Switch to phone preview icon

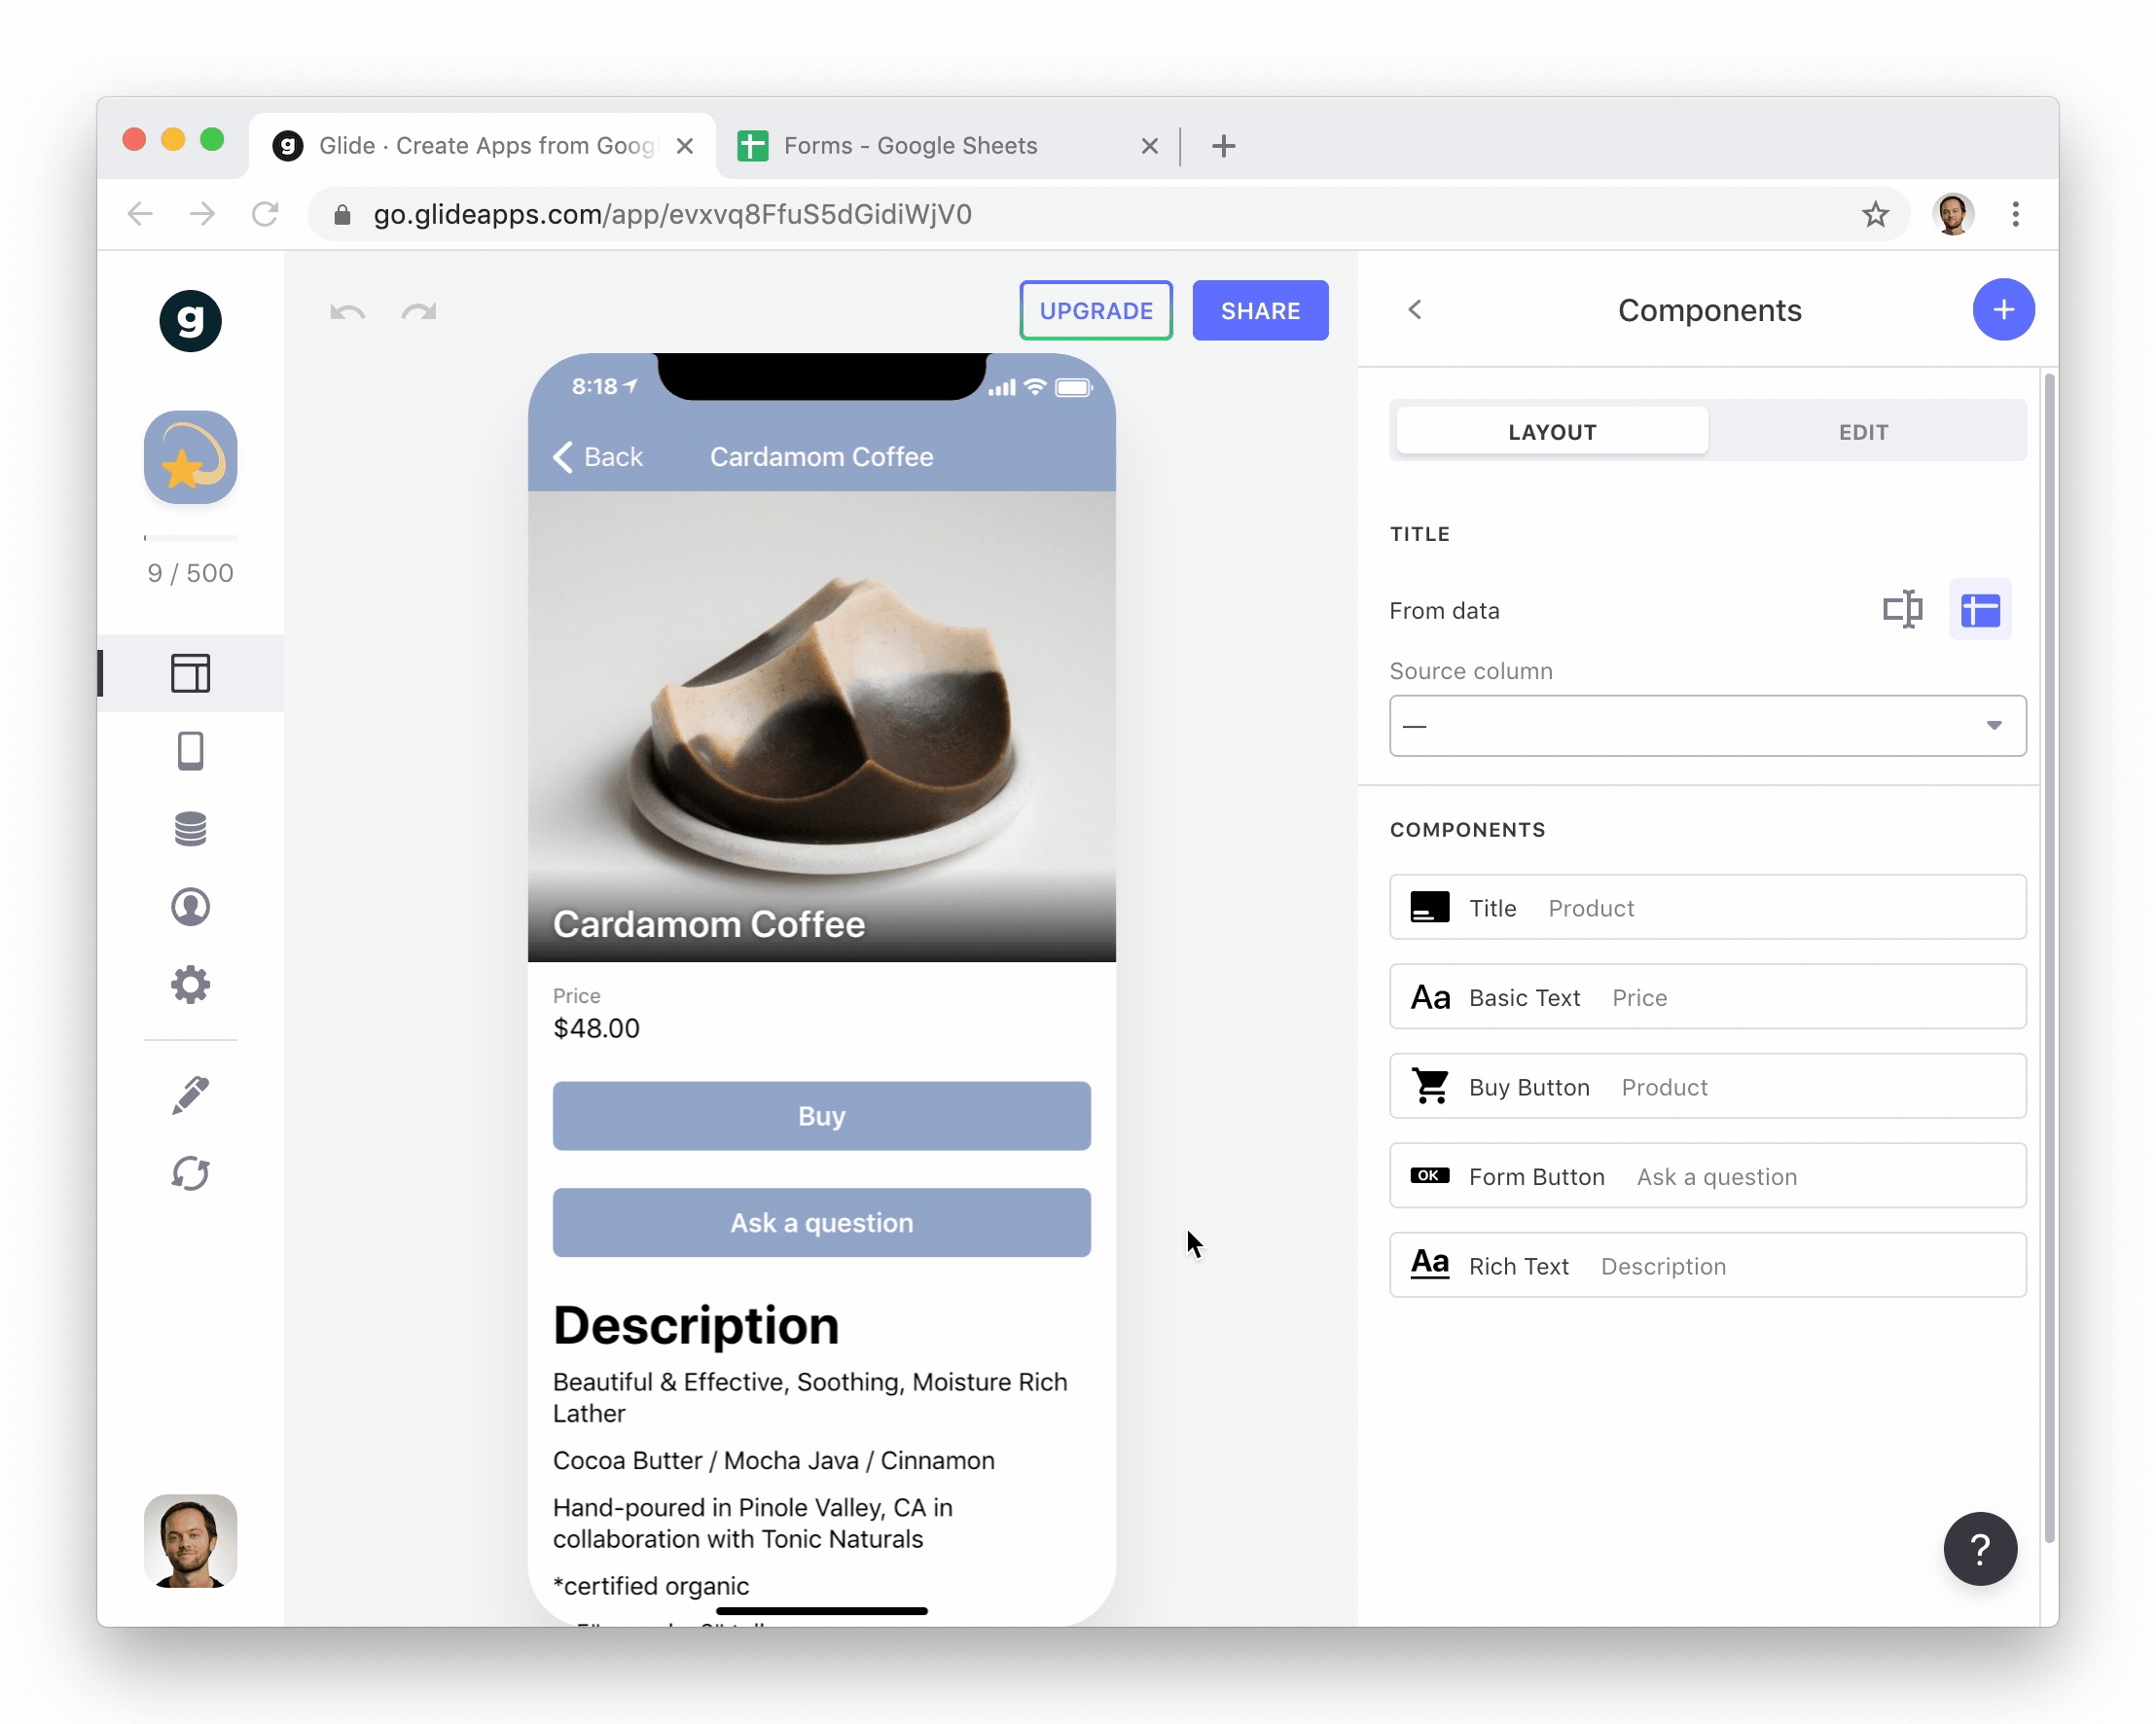coord(190,751)
